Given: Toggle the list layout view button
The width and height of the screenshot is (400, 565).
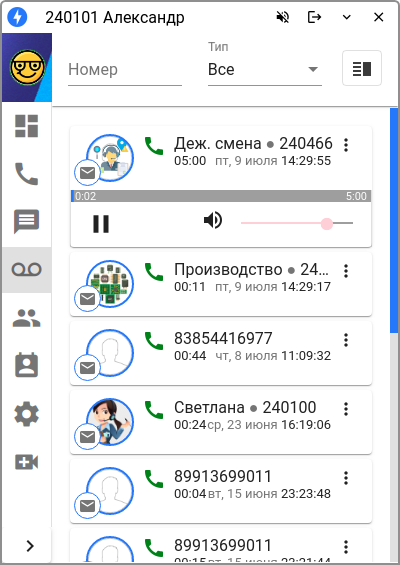Looking at the screenshot, I should (361, 68).
